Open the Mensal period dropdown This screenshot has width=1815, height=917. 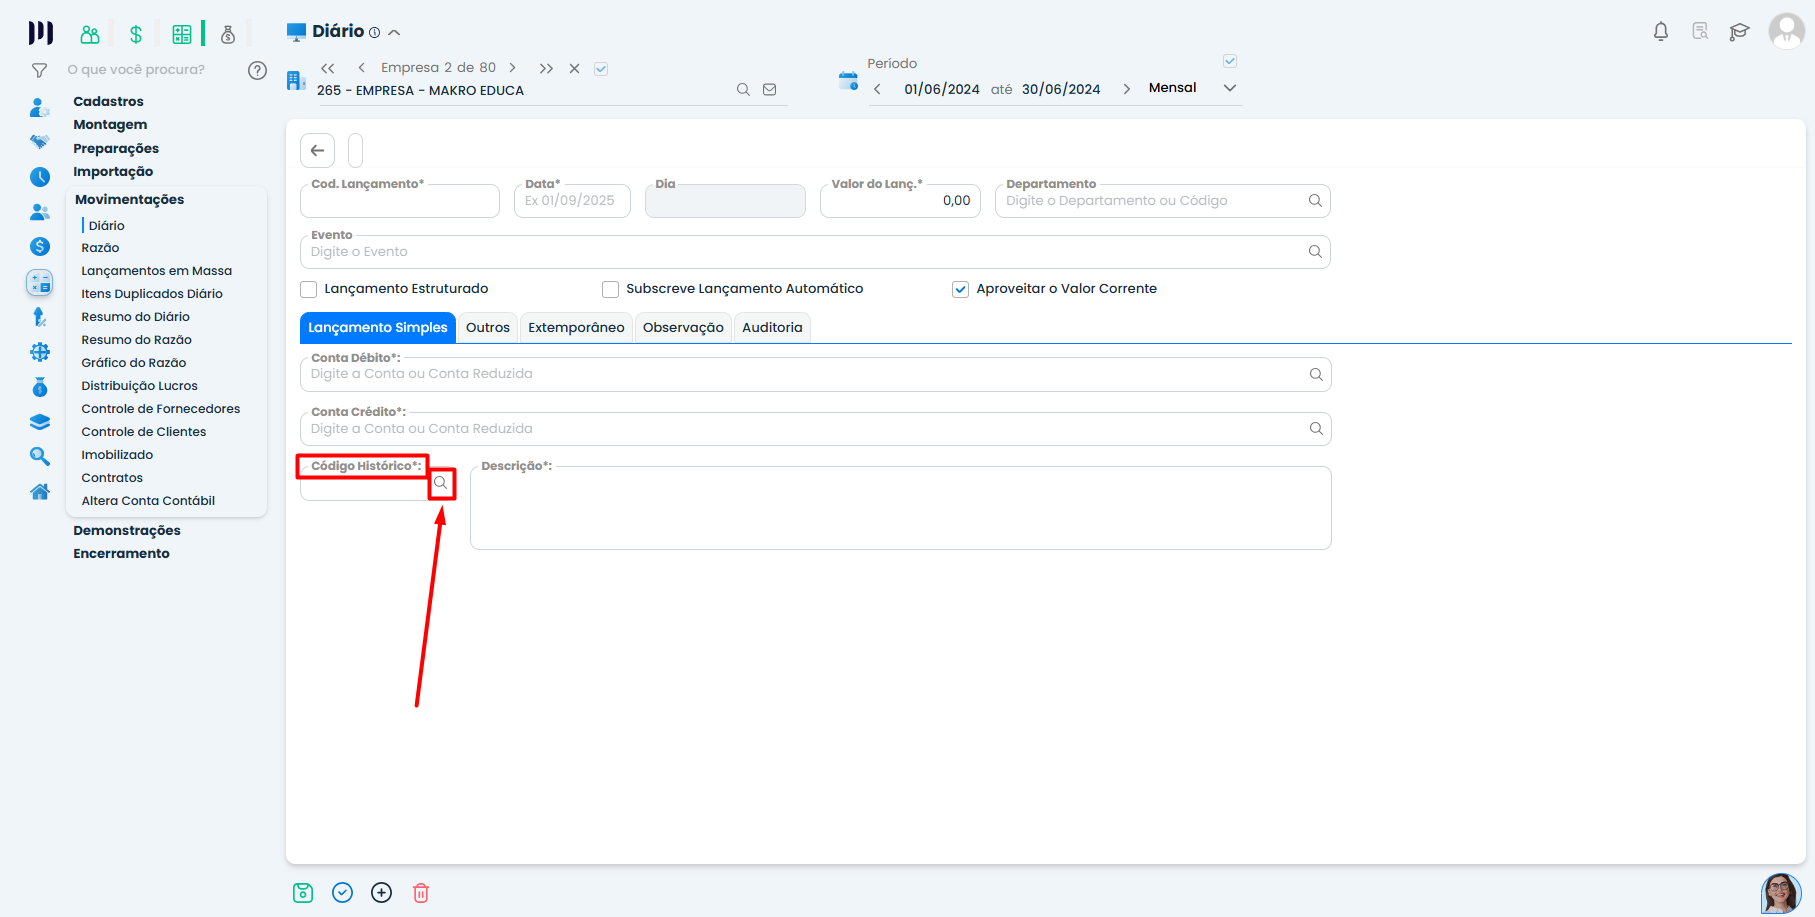coord(1229,88)
